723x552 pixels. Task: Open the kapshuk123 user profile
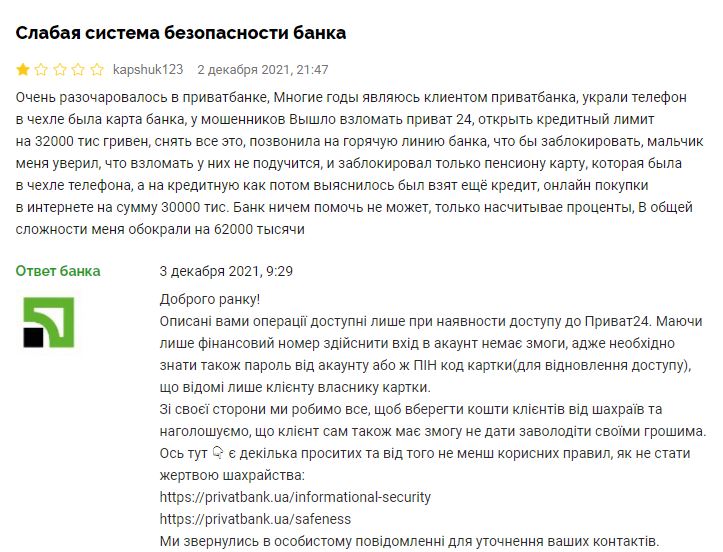click(x=148, y=70)
